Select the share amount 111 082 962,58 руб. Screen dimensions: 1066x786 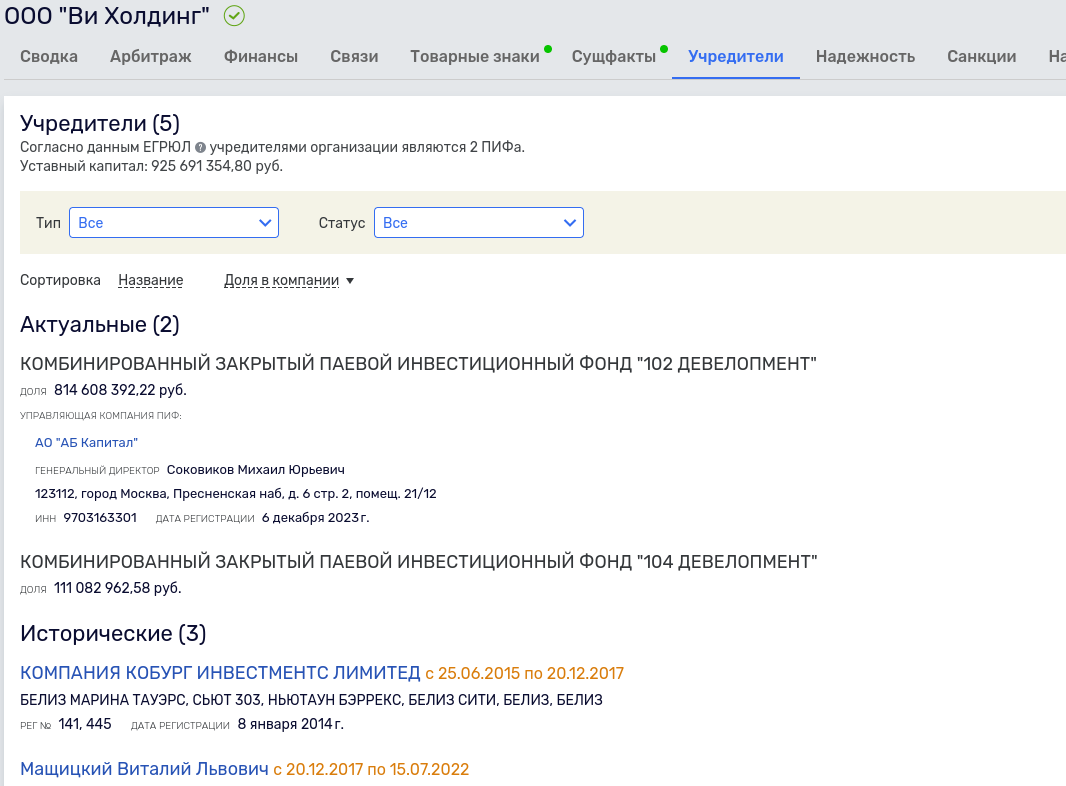coord(118,588)
